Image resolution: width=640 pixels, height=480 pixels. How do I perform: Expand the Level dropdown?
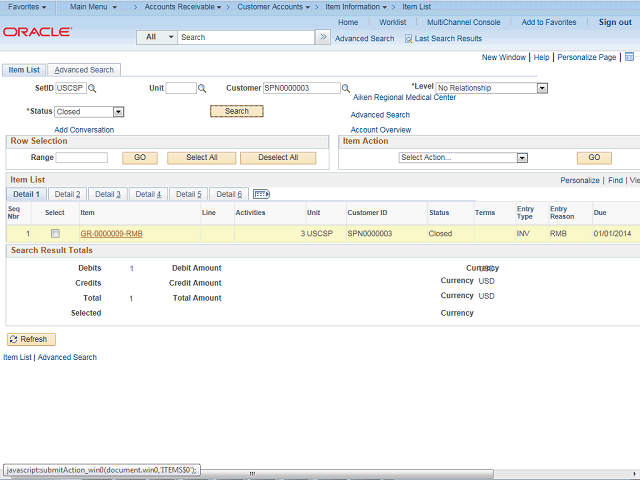point(542,88)
